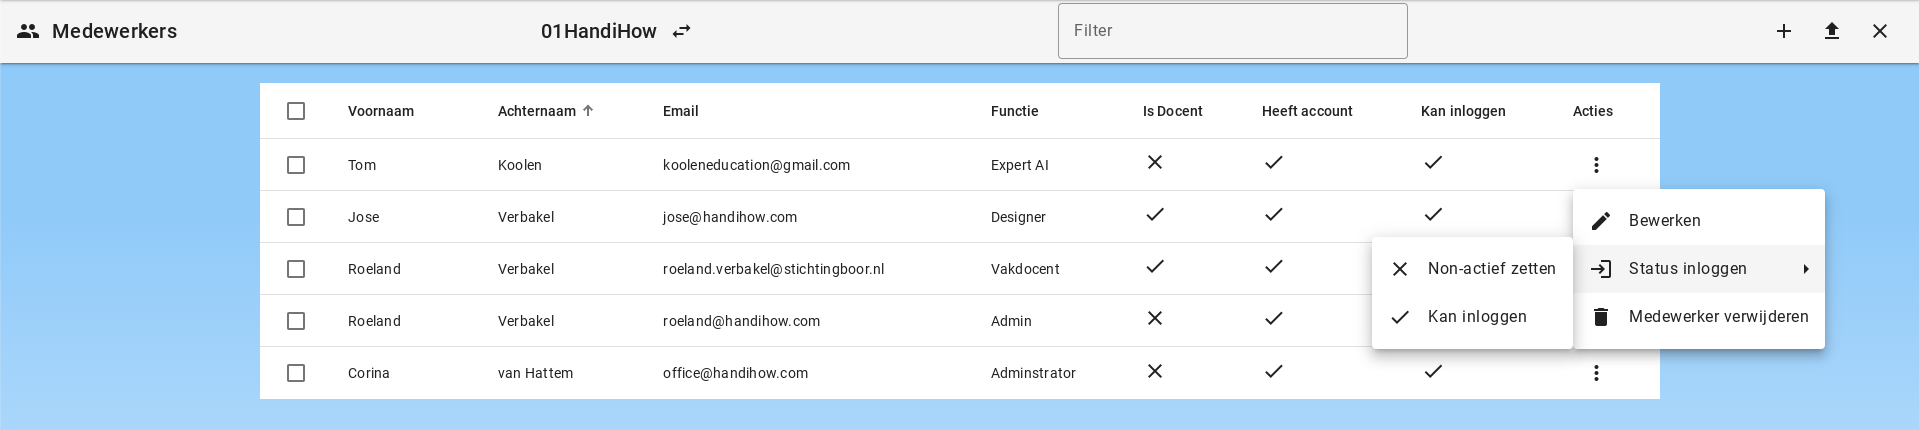The width and height of the screenshot is (1919, 430).
Task: Click the trash icon for Medewerker verwijderen
Action: click(x=1601, y=317)
